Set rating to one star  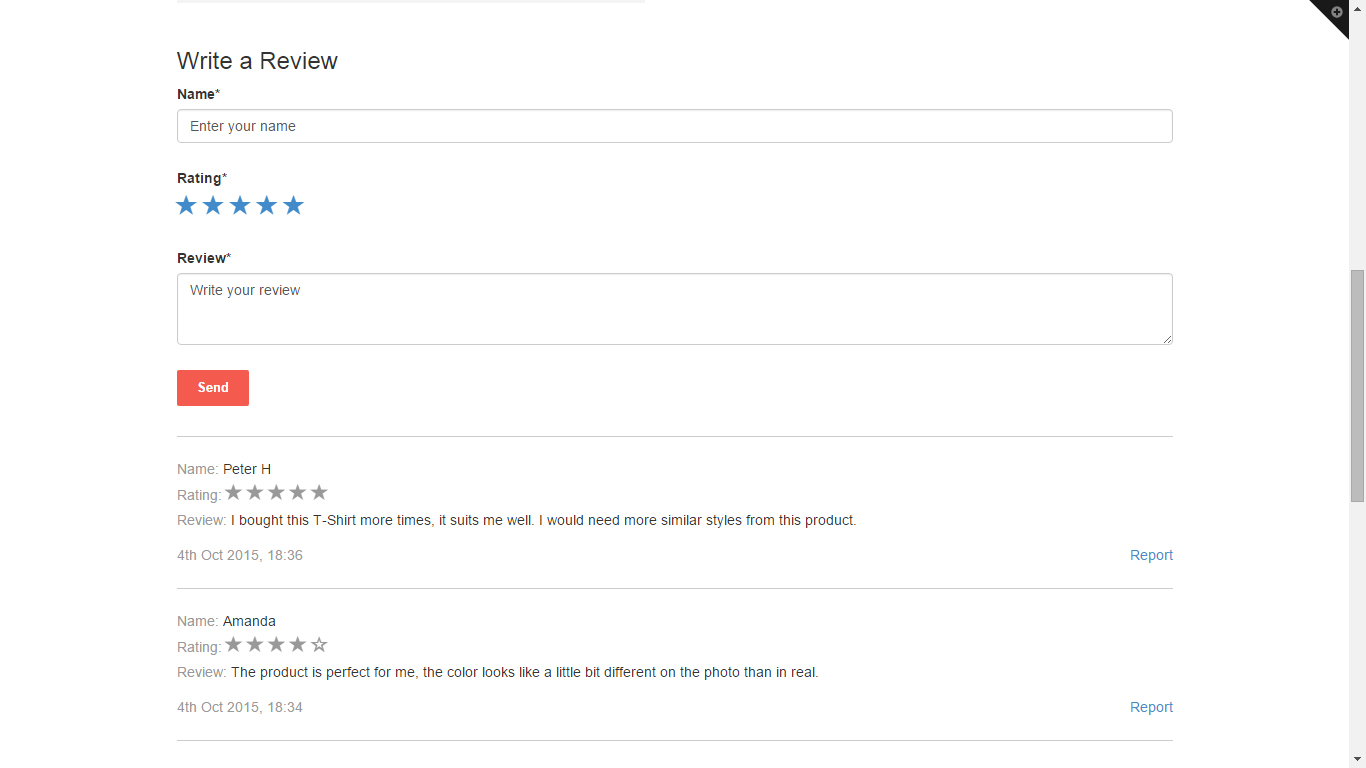(186, 206)
